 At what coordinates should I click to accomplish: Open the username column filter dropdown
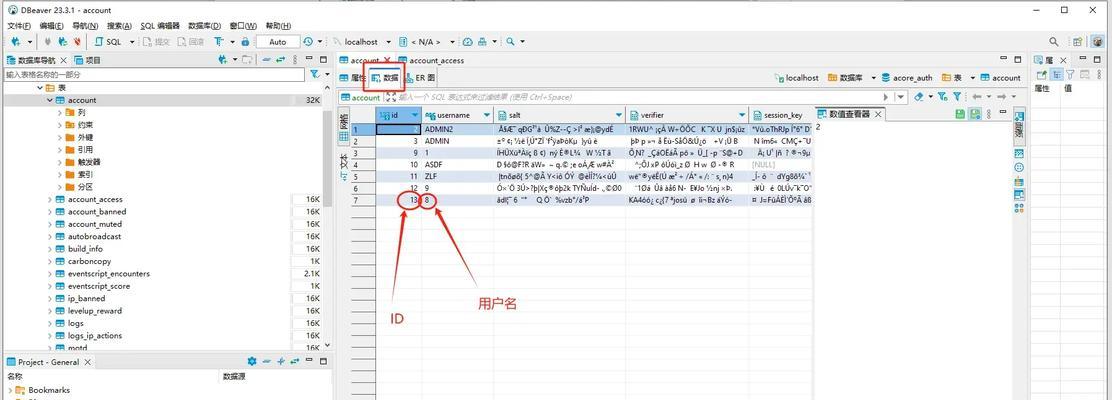pyautogui.click(x=486, y=115)
